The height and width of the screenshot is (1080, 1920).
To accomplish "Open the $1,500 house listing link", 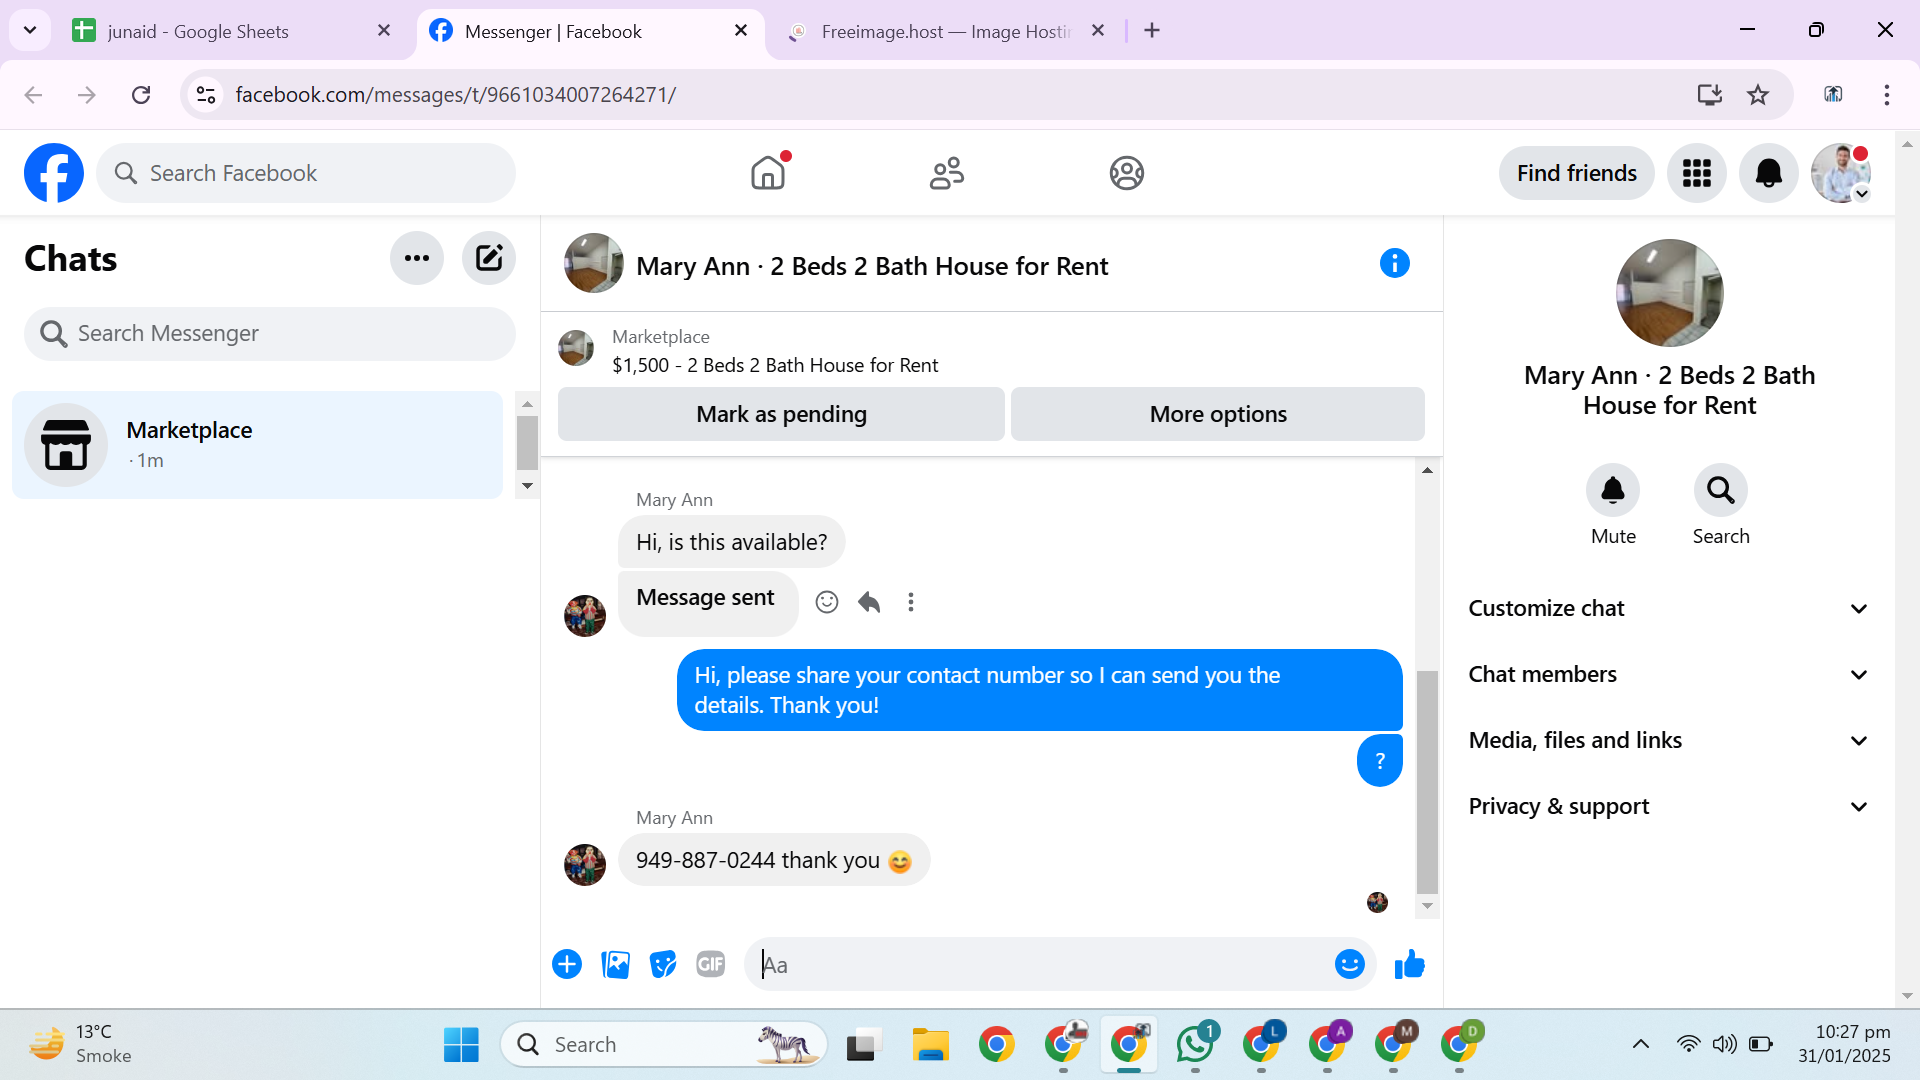I will (x=775, y=365).
